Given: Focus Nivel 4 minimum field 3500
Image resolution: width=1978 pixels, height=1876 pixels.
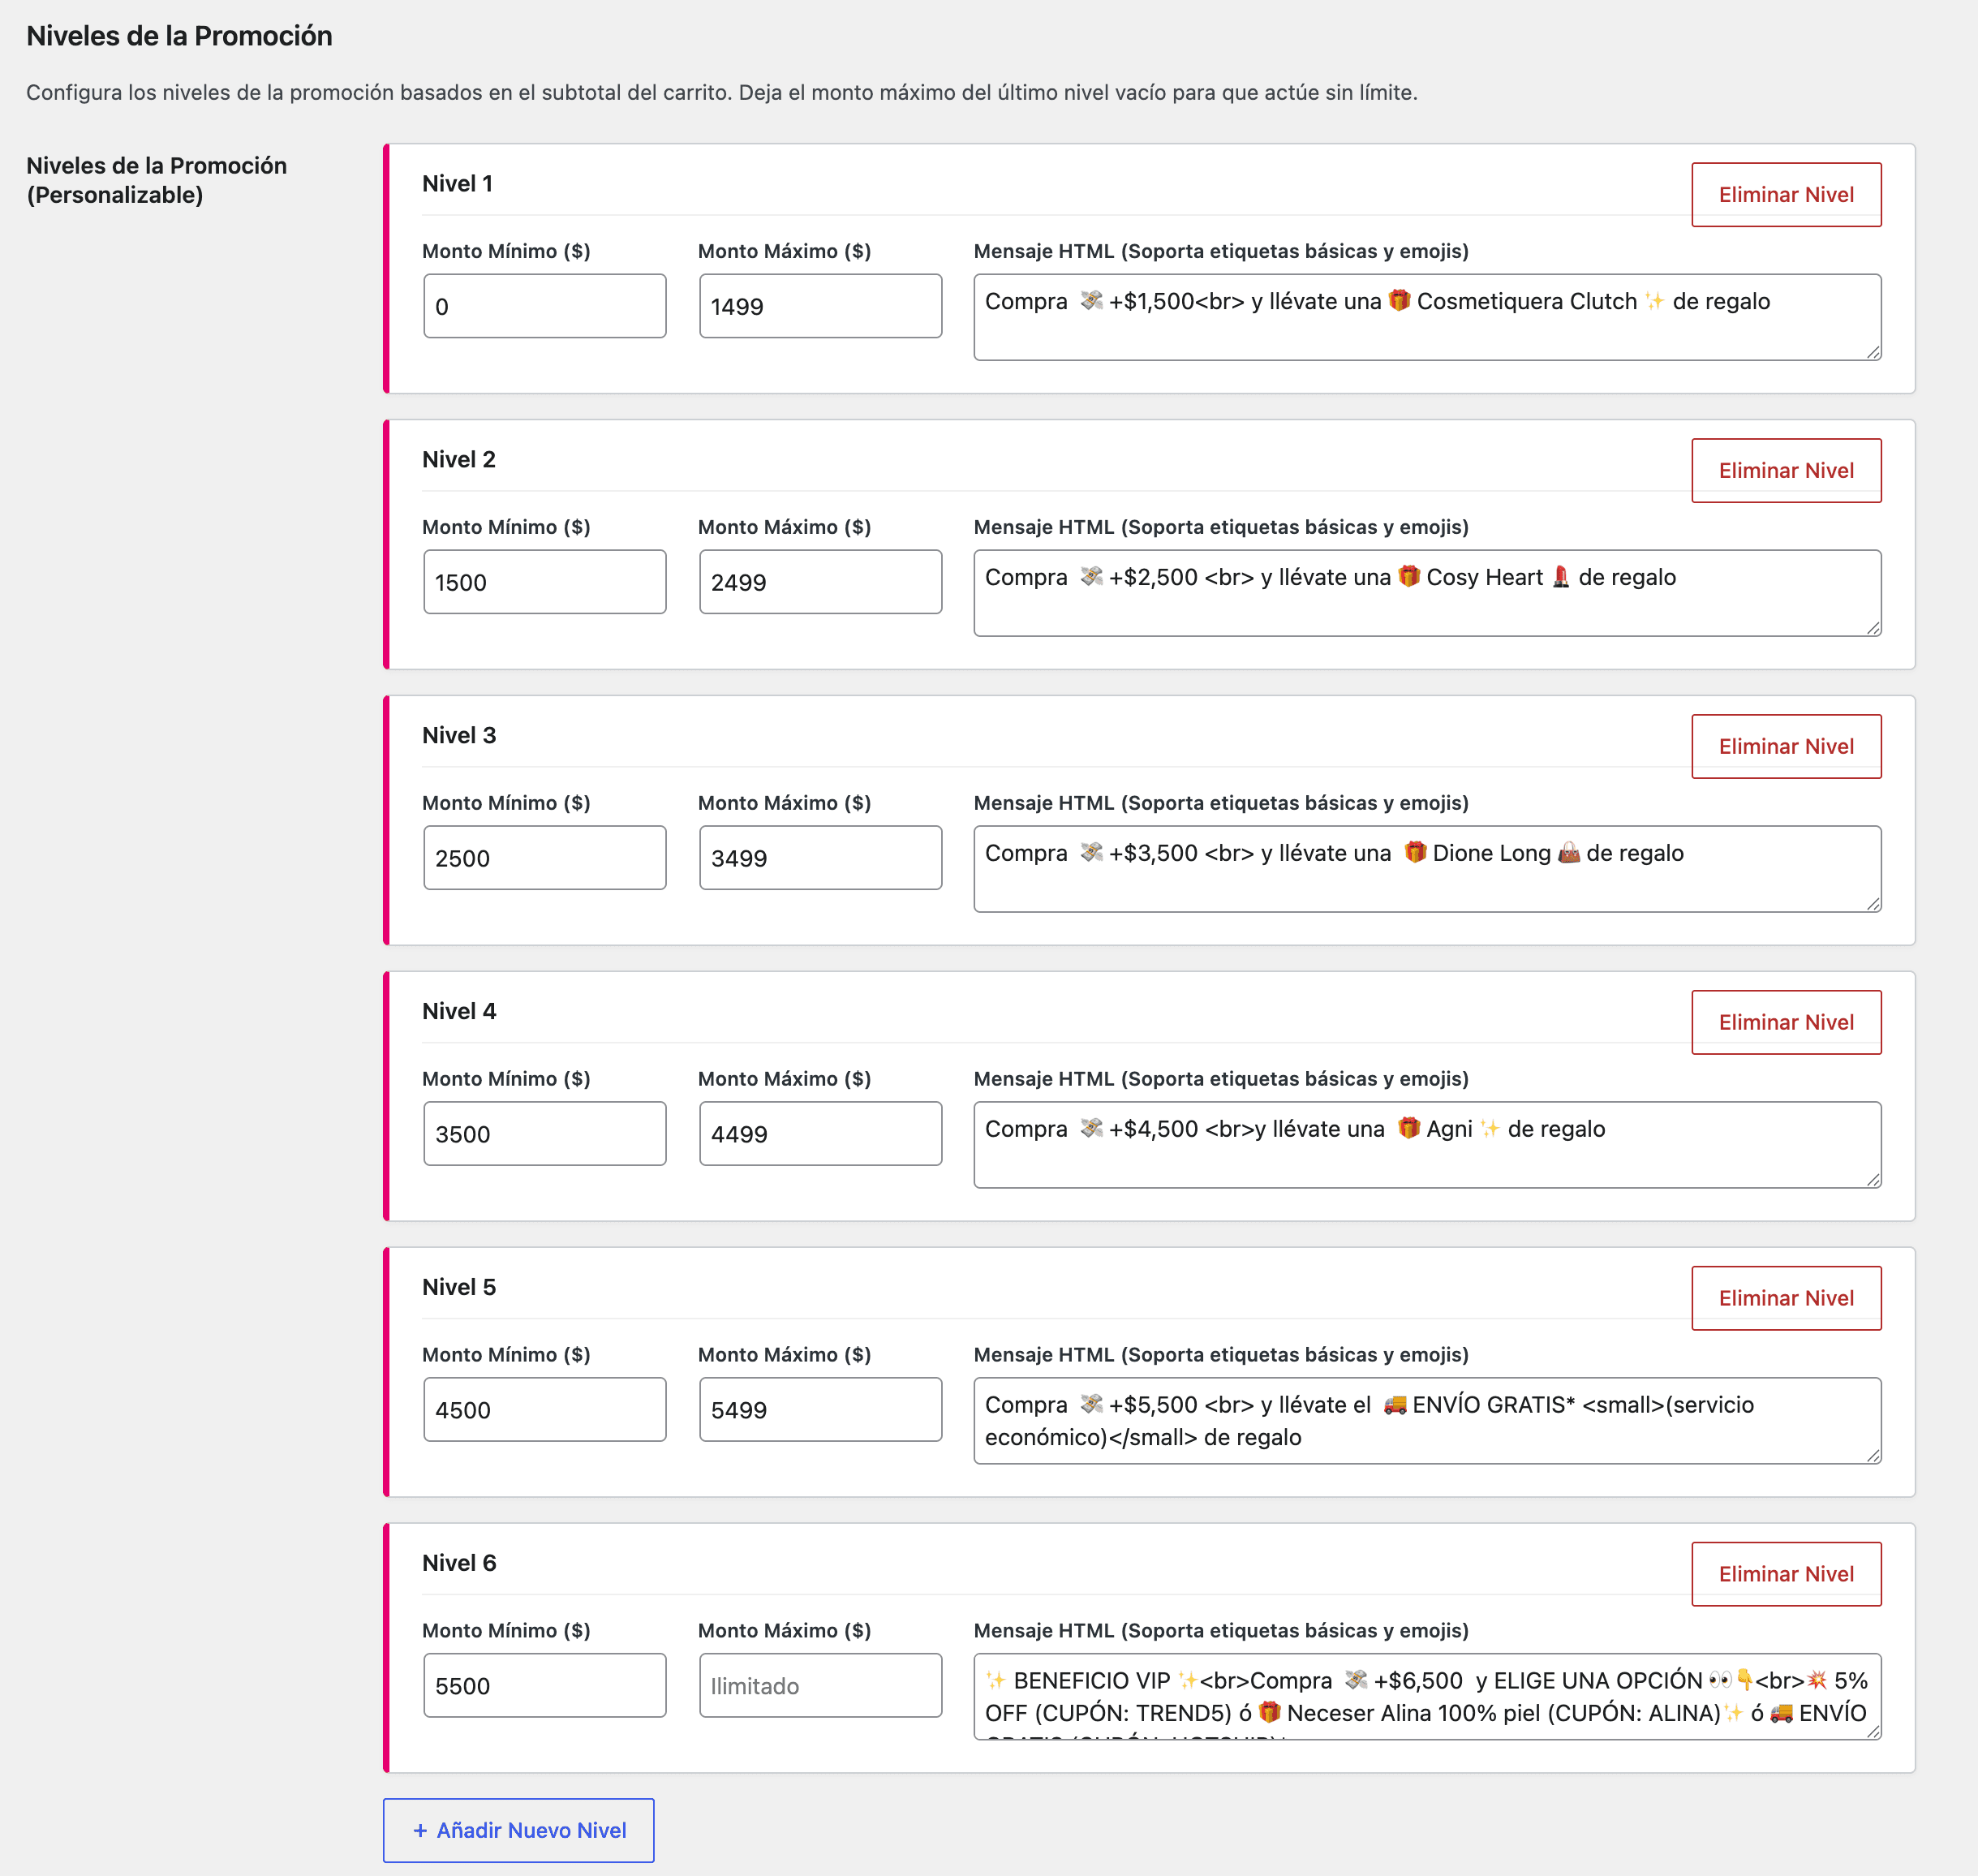Looking at the screenshot, I should point(545,1134).
